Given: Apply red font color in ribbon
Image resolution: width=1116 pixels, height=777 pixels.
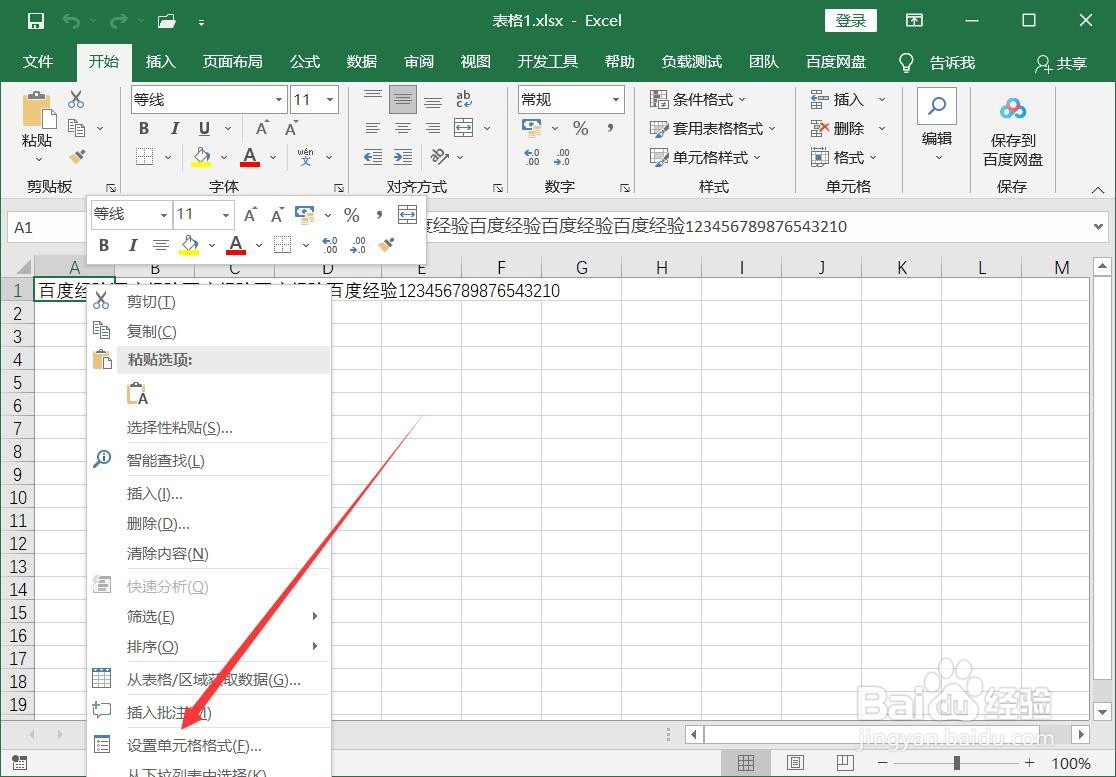Looking at the screenshot, I should (250, 157).
